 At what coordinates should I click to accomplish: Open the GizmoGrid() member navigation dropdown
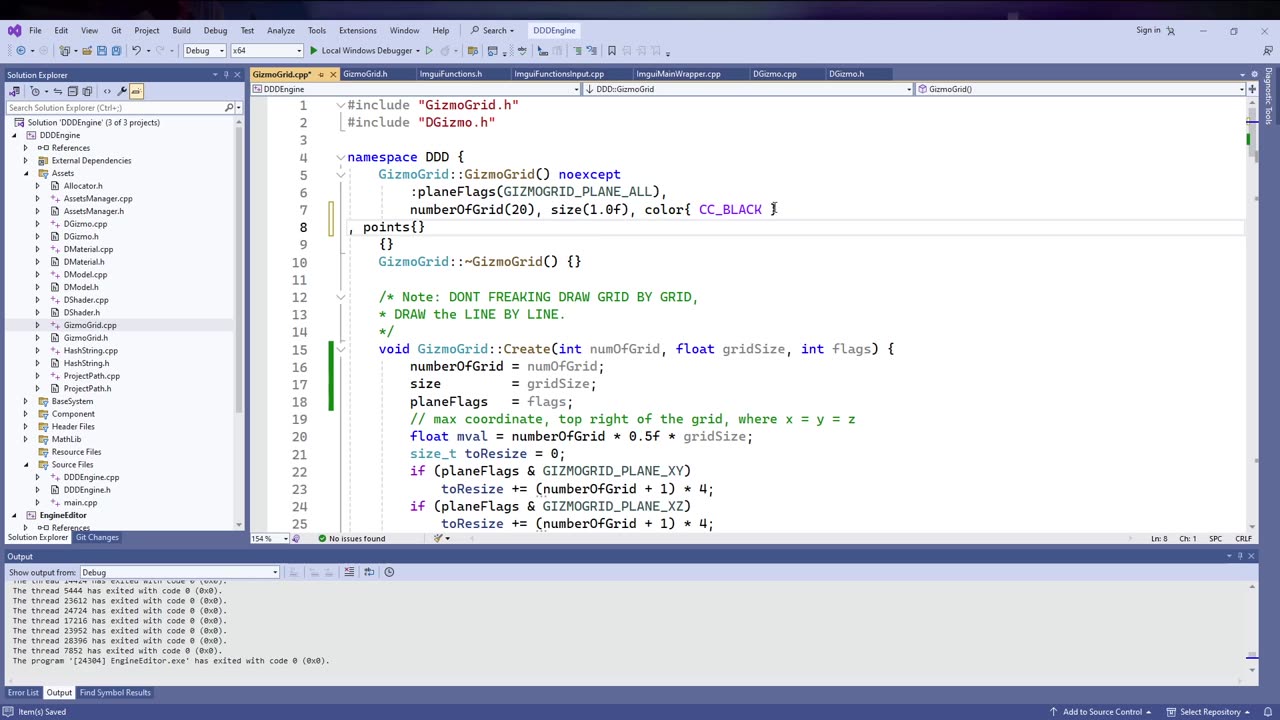tap(1081, 89)
